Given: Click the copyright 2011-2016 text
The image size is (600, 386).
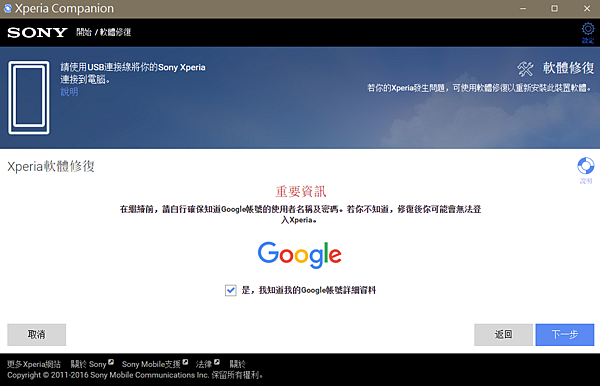Looking at the screenshot, I should point(135,375).
